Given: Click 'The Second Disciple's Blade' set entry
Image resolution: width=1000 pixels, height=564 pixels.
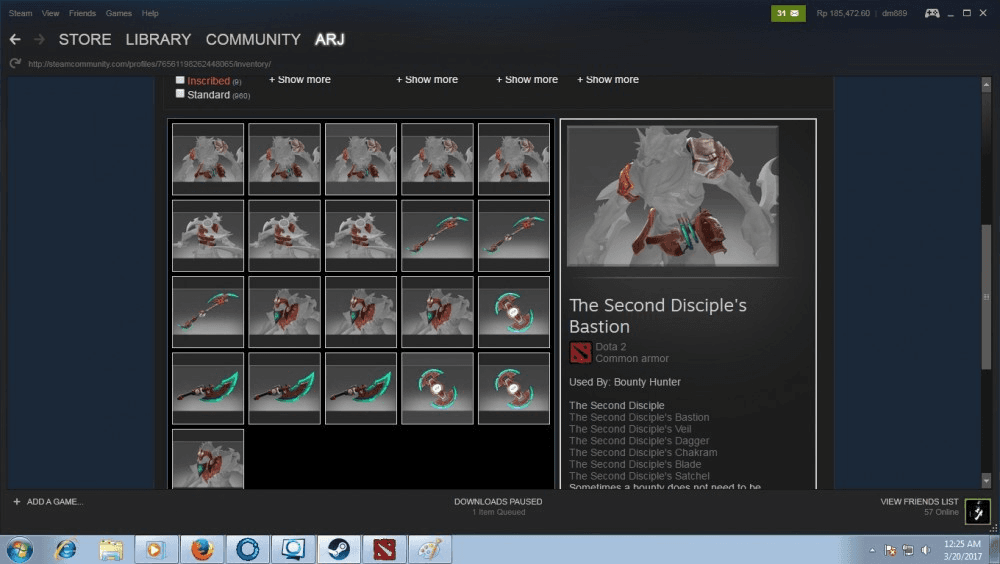Looking at the screenshot, I should [635, 464].
